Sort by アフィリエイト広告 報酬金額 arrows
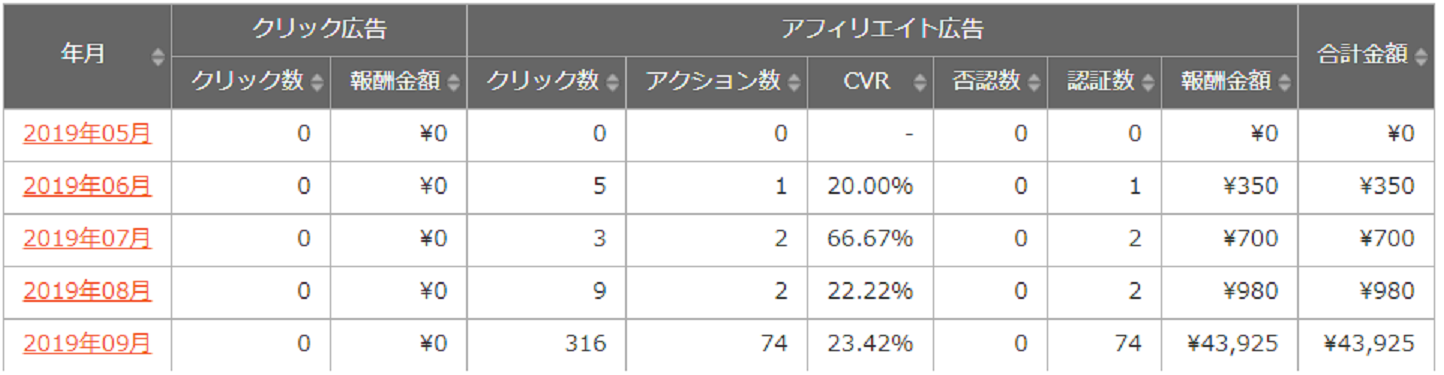Image resolution: width=1444 pixels, height=375 pixels. point(1284,83)
